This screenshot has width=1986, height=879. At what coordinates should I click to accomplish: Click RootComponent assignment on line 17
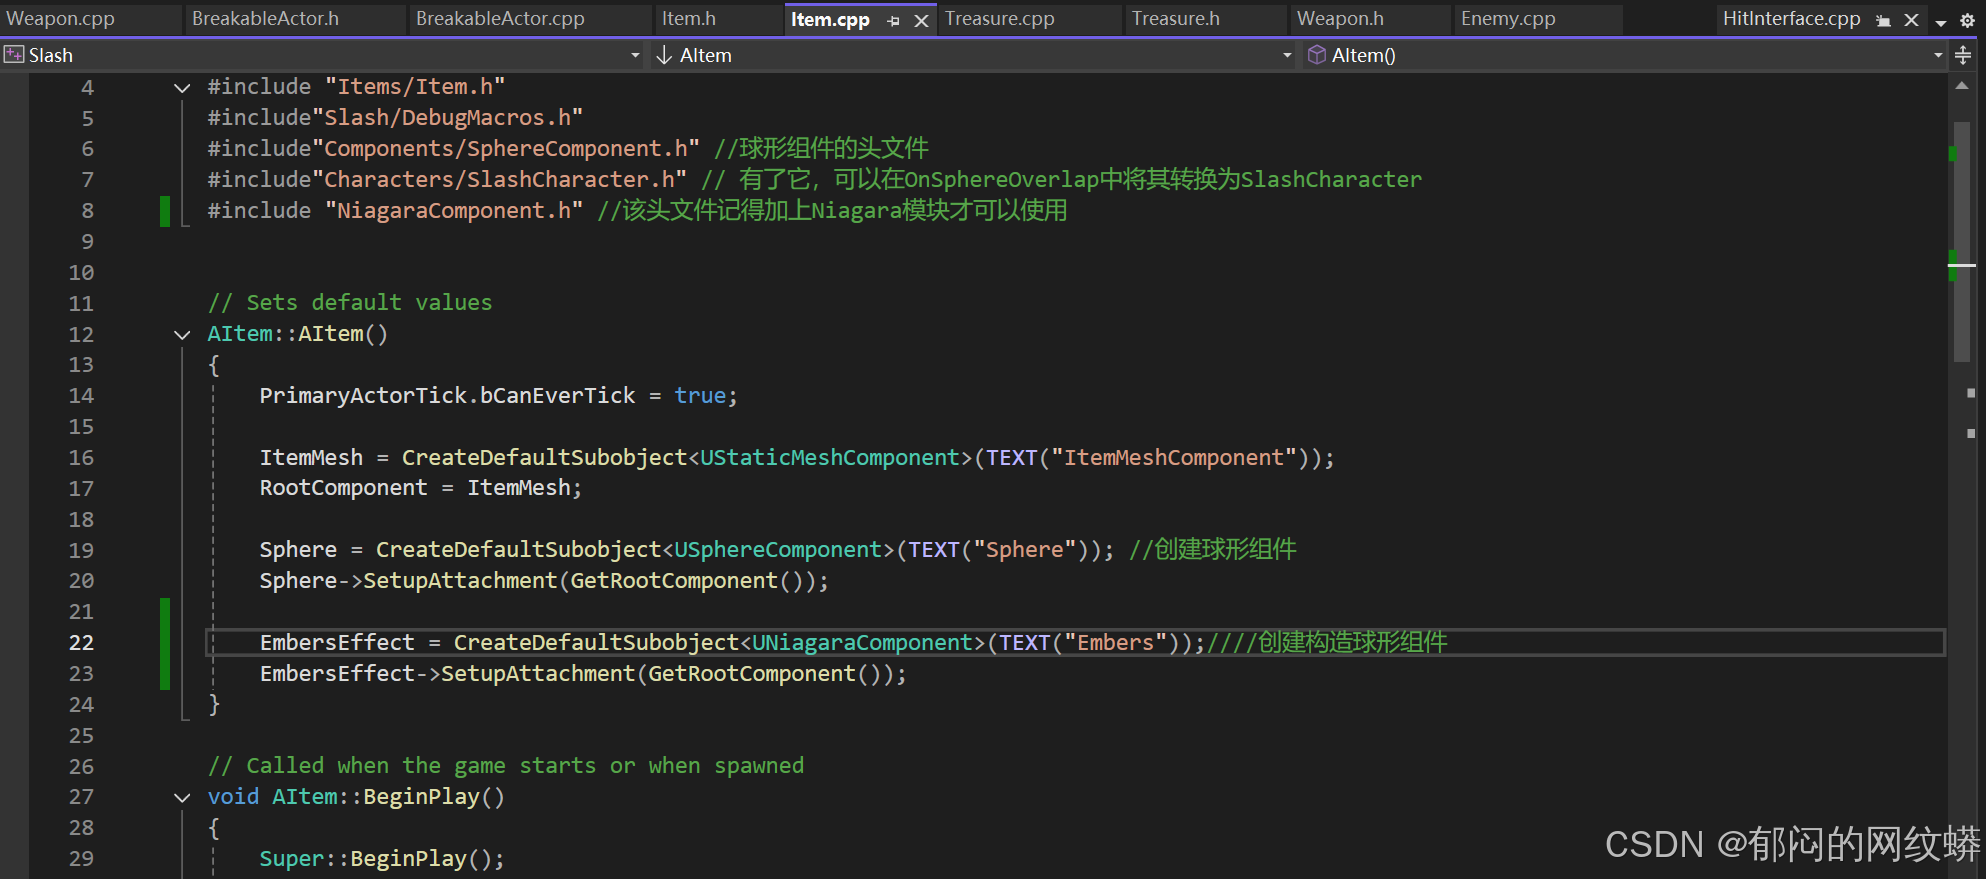[420, 488]
